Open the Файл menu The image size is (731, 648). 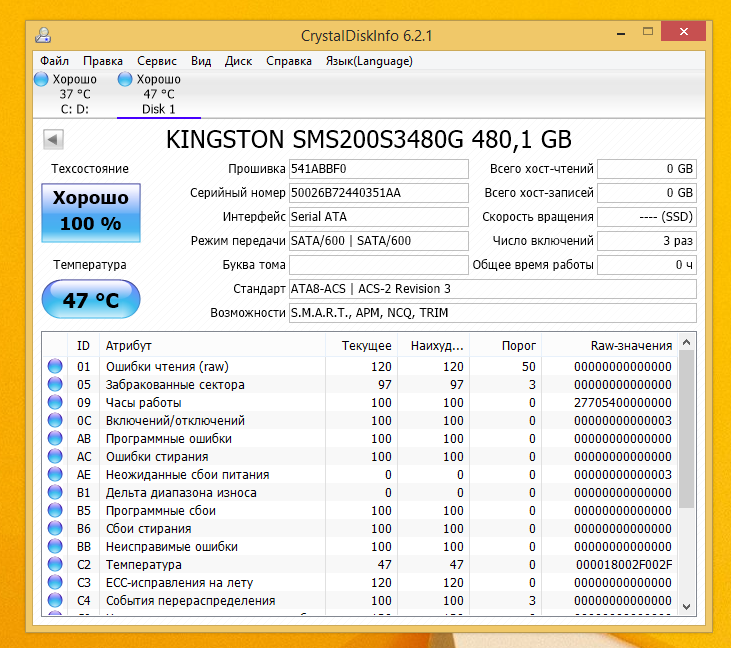(55, 61)
